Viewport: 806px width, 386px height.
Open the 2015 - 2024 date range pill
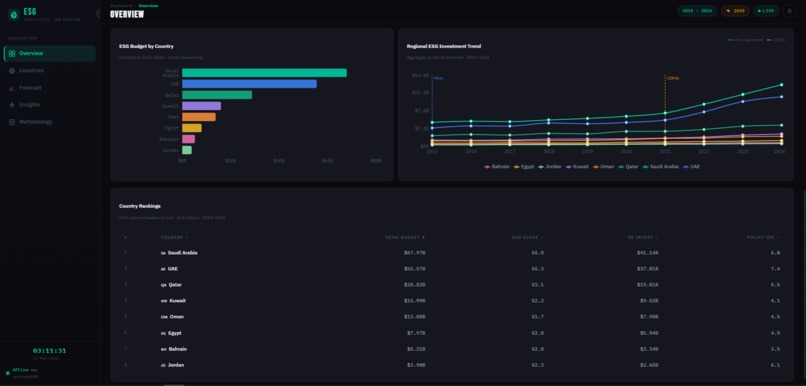click(x=697, y=11)
